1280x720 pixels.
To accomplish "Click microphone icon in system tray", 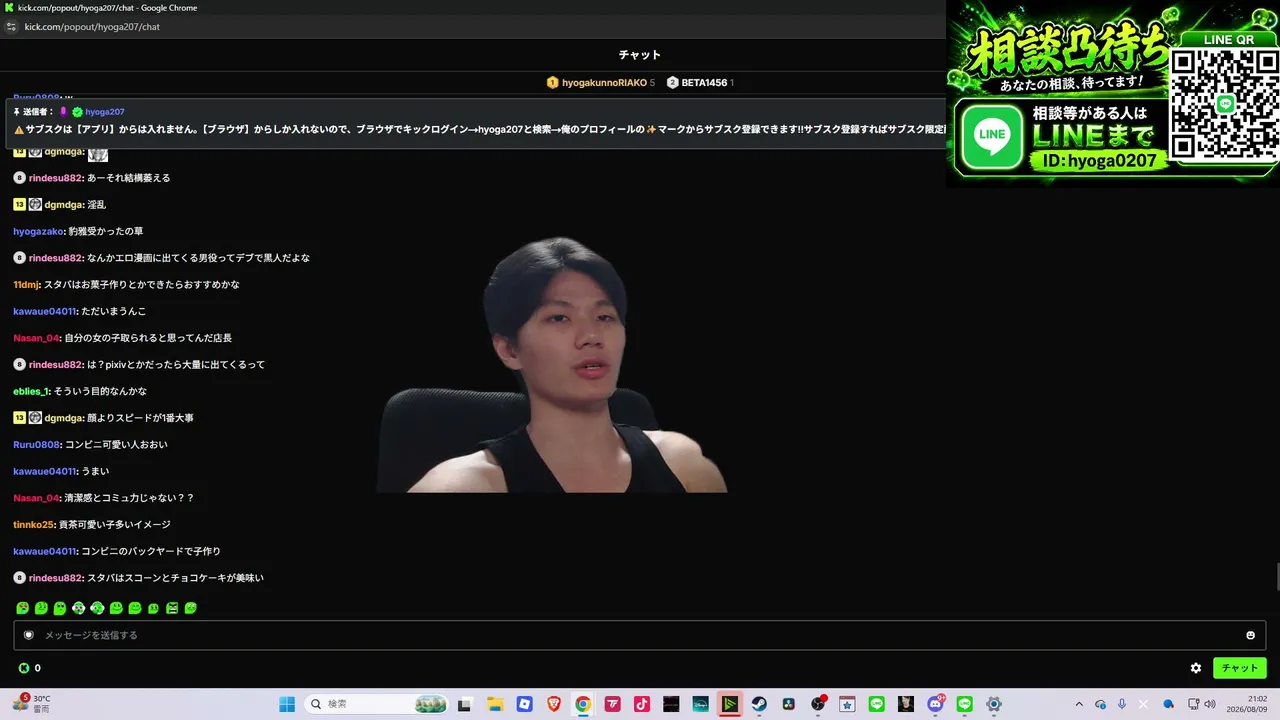I will (1122, 704).
